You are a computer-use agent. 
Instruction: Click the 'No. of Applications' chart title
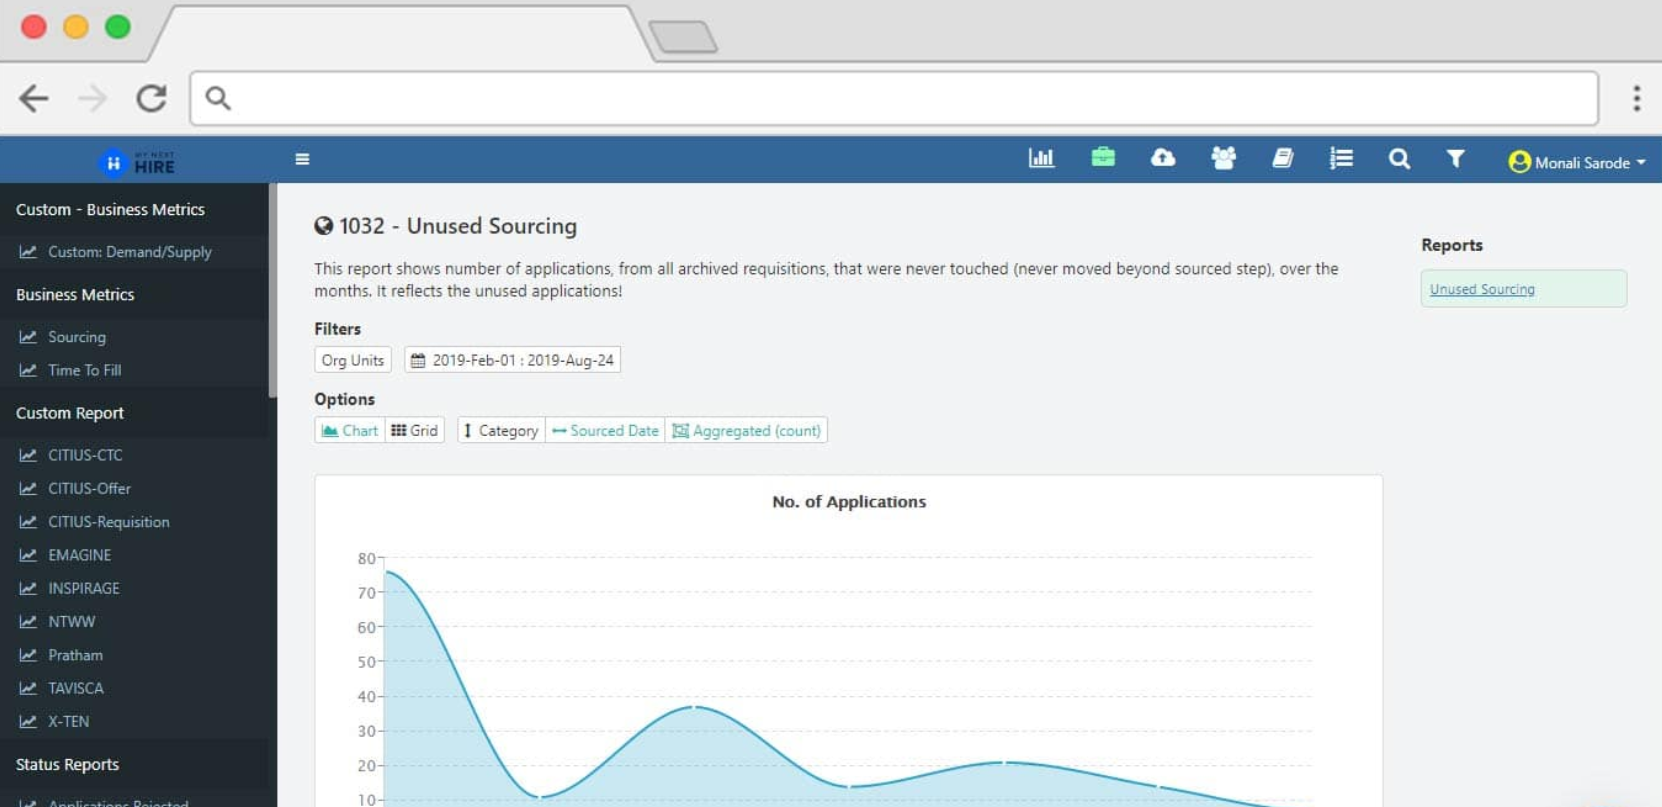point(849,502)
